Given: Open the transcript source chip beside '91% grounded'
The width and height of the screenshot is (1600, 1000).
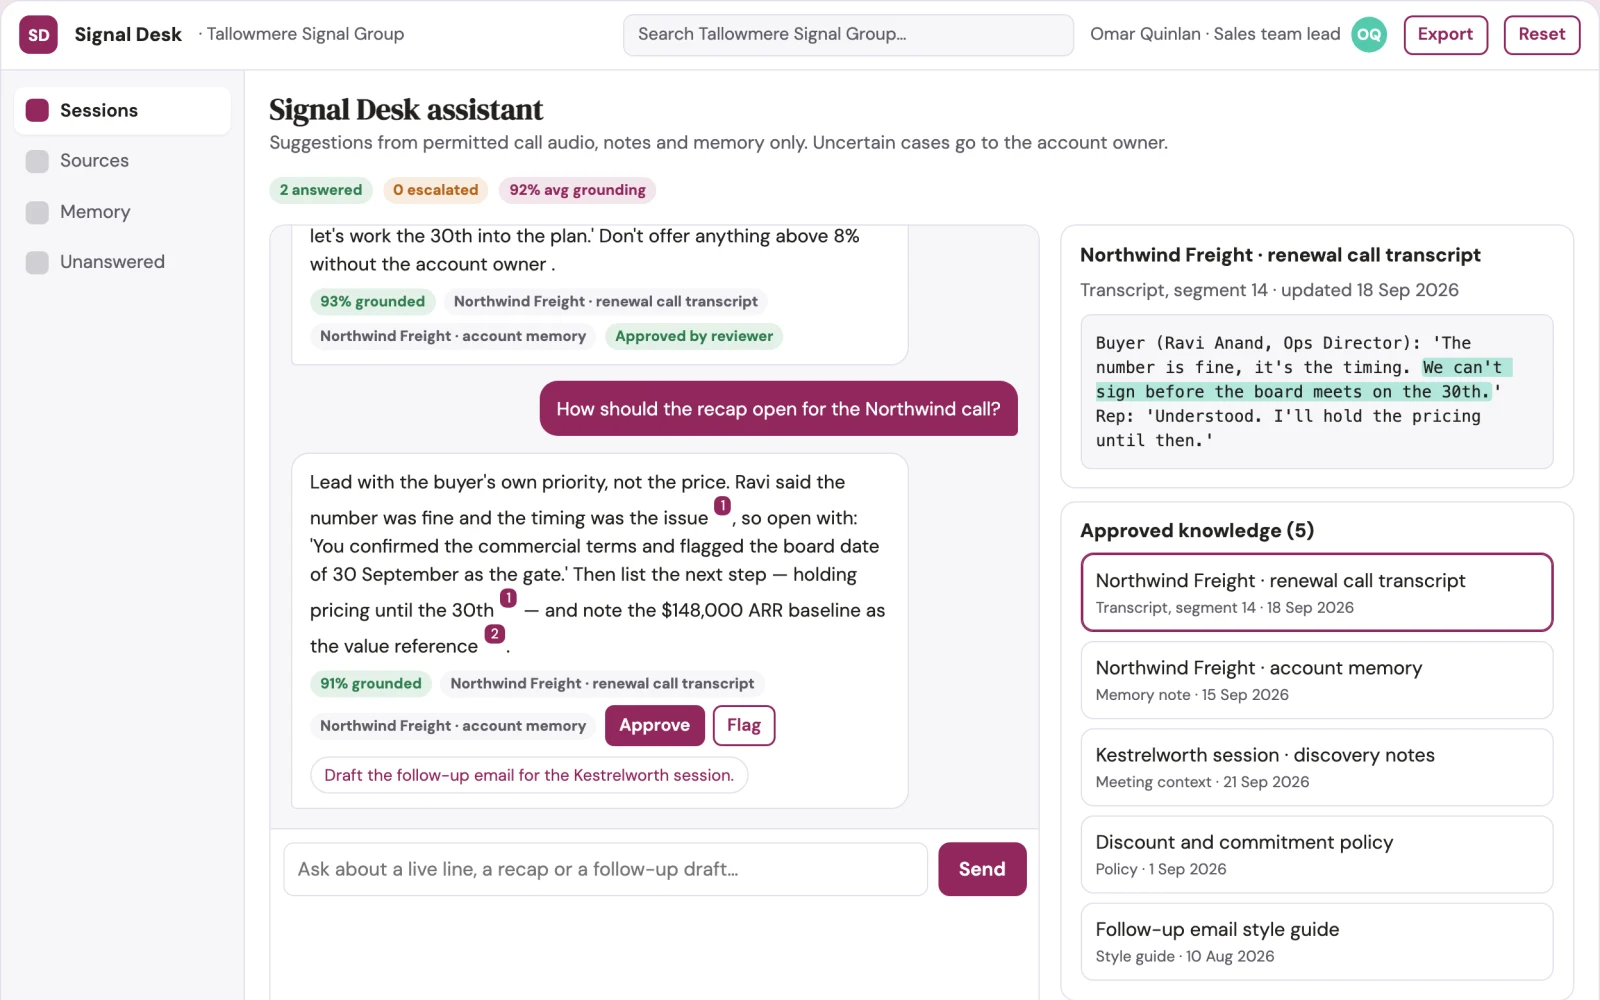Looking at the screenshot, I should 602,684.
